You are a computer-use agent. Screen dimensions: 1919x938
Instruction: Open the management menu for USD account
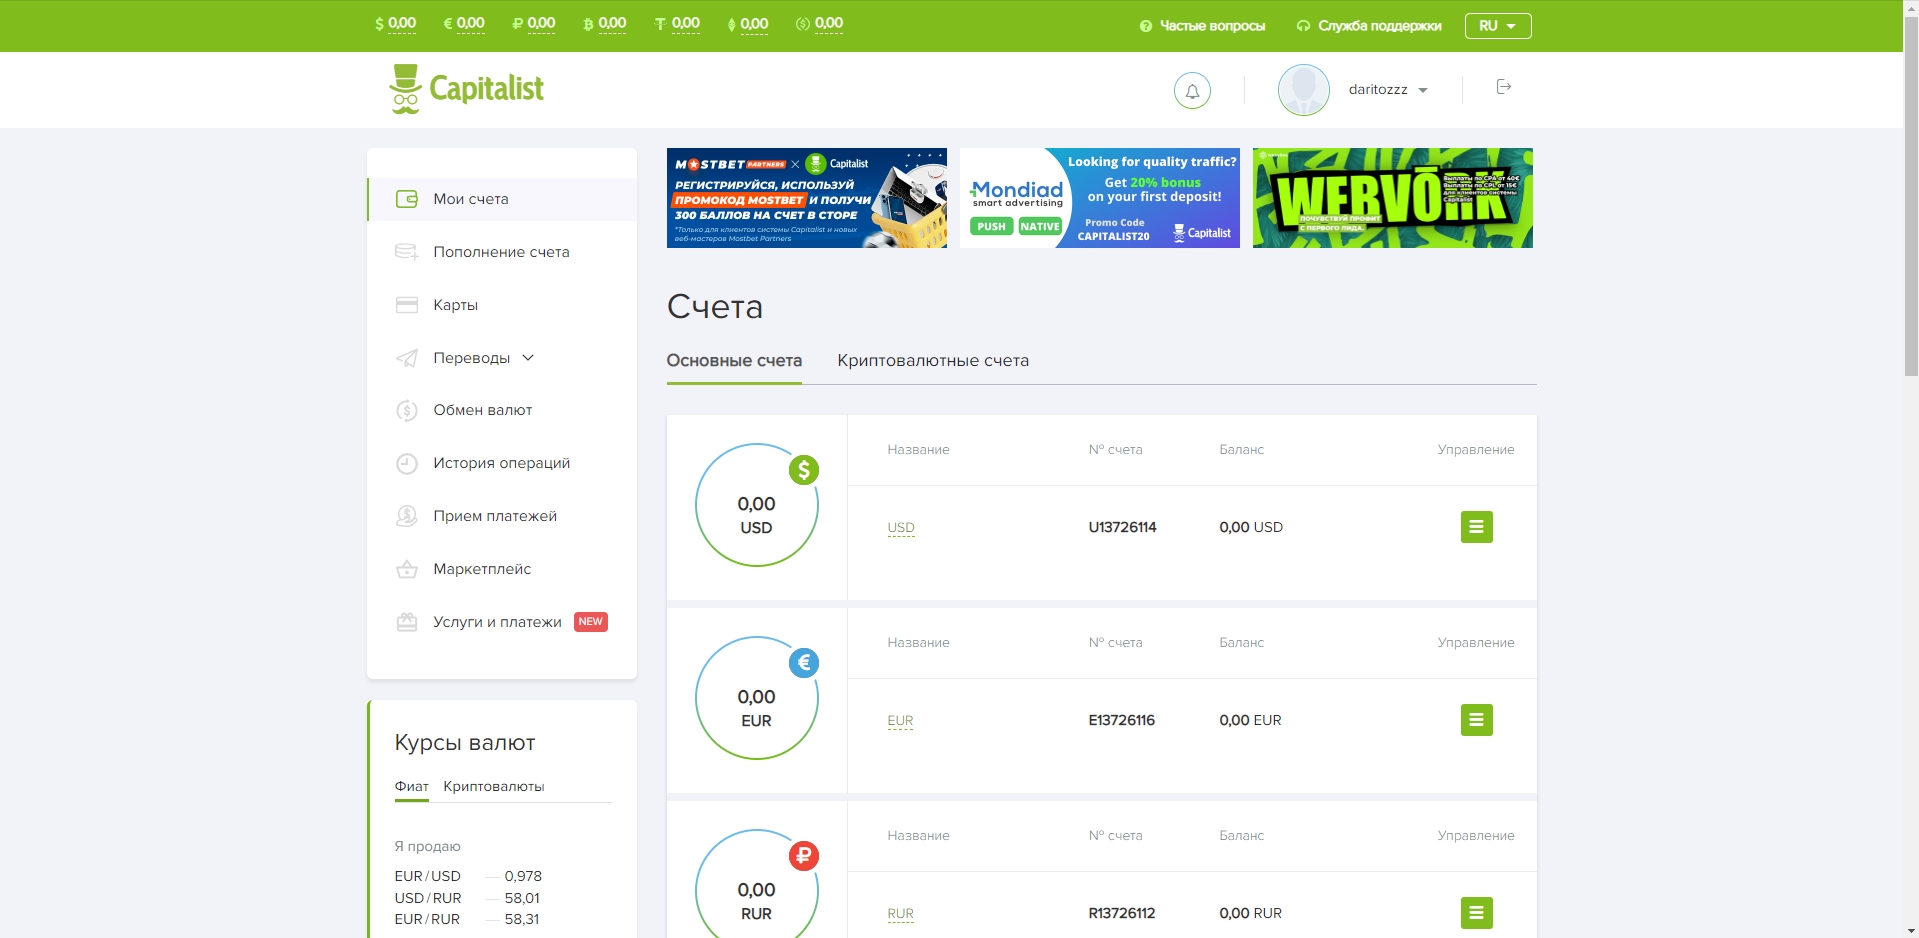point(1477,527)
